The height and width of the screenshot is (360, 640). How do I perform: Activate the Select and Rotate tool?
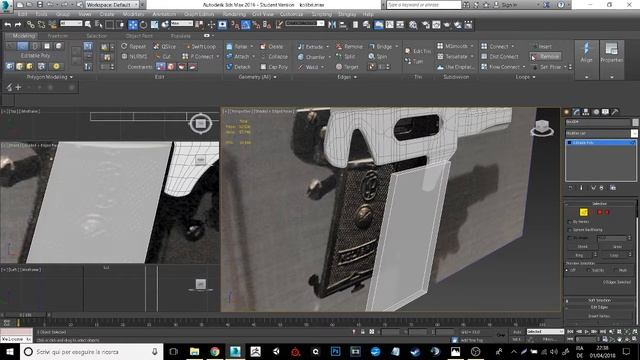(144, 25)
